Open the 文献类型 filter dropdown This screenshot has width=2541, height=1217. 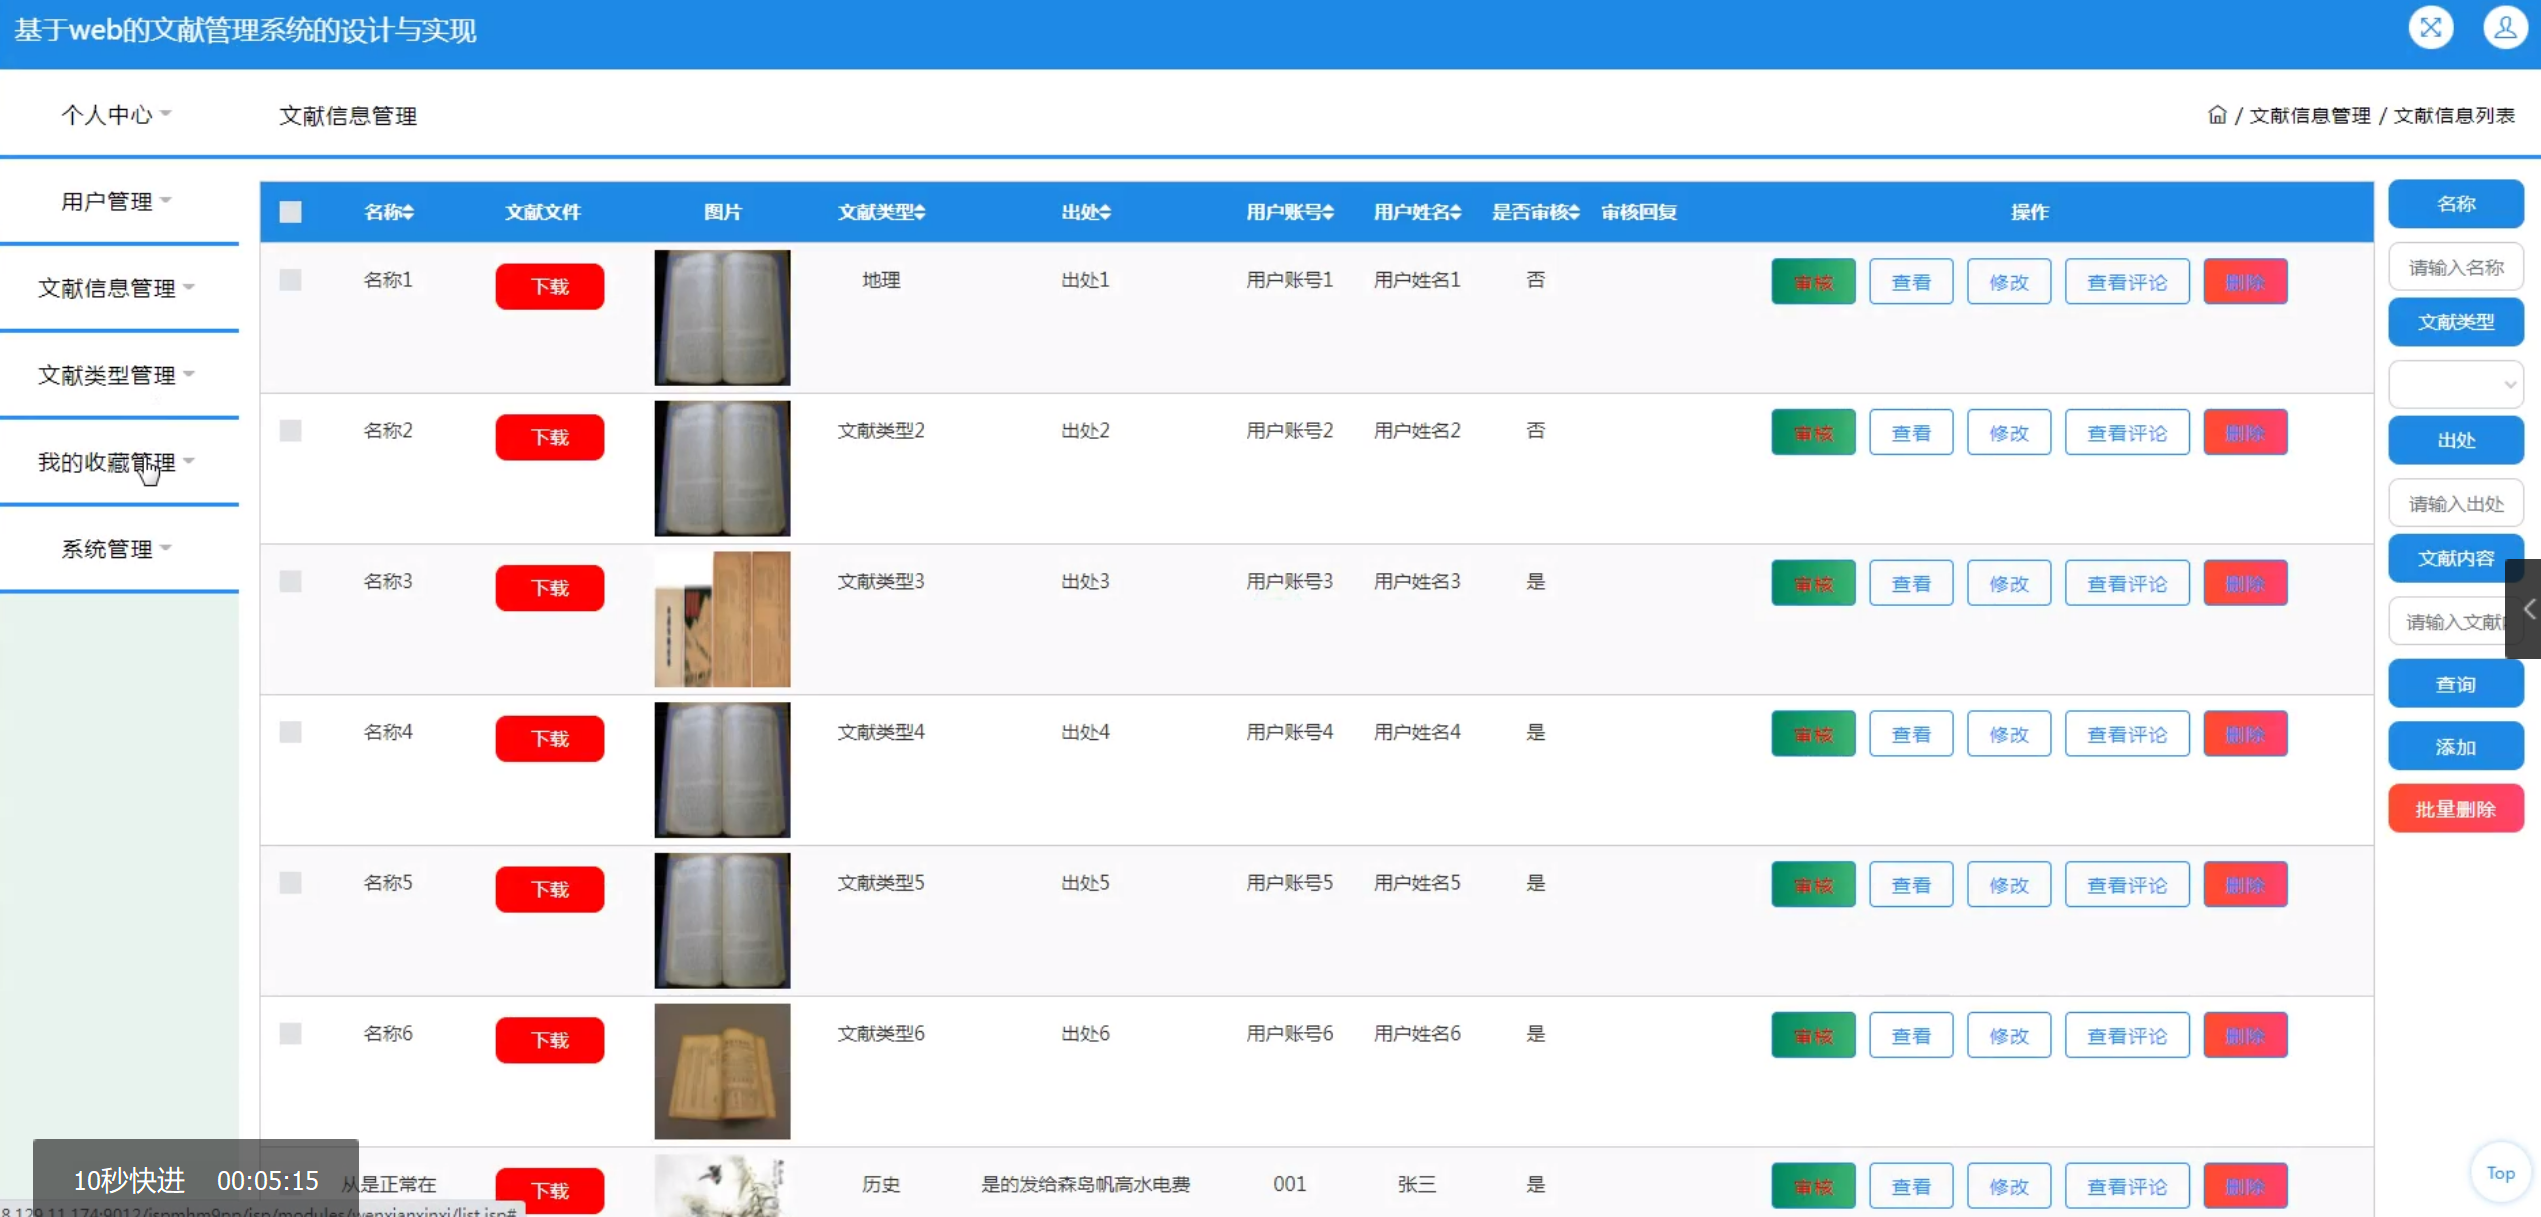click(x=2456, y=384)
